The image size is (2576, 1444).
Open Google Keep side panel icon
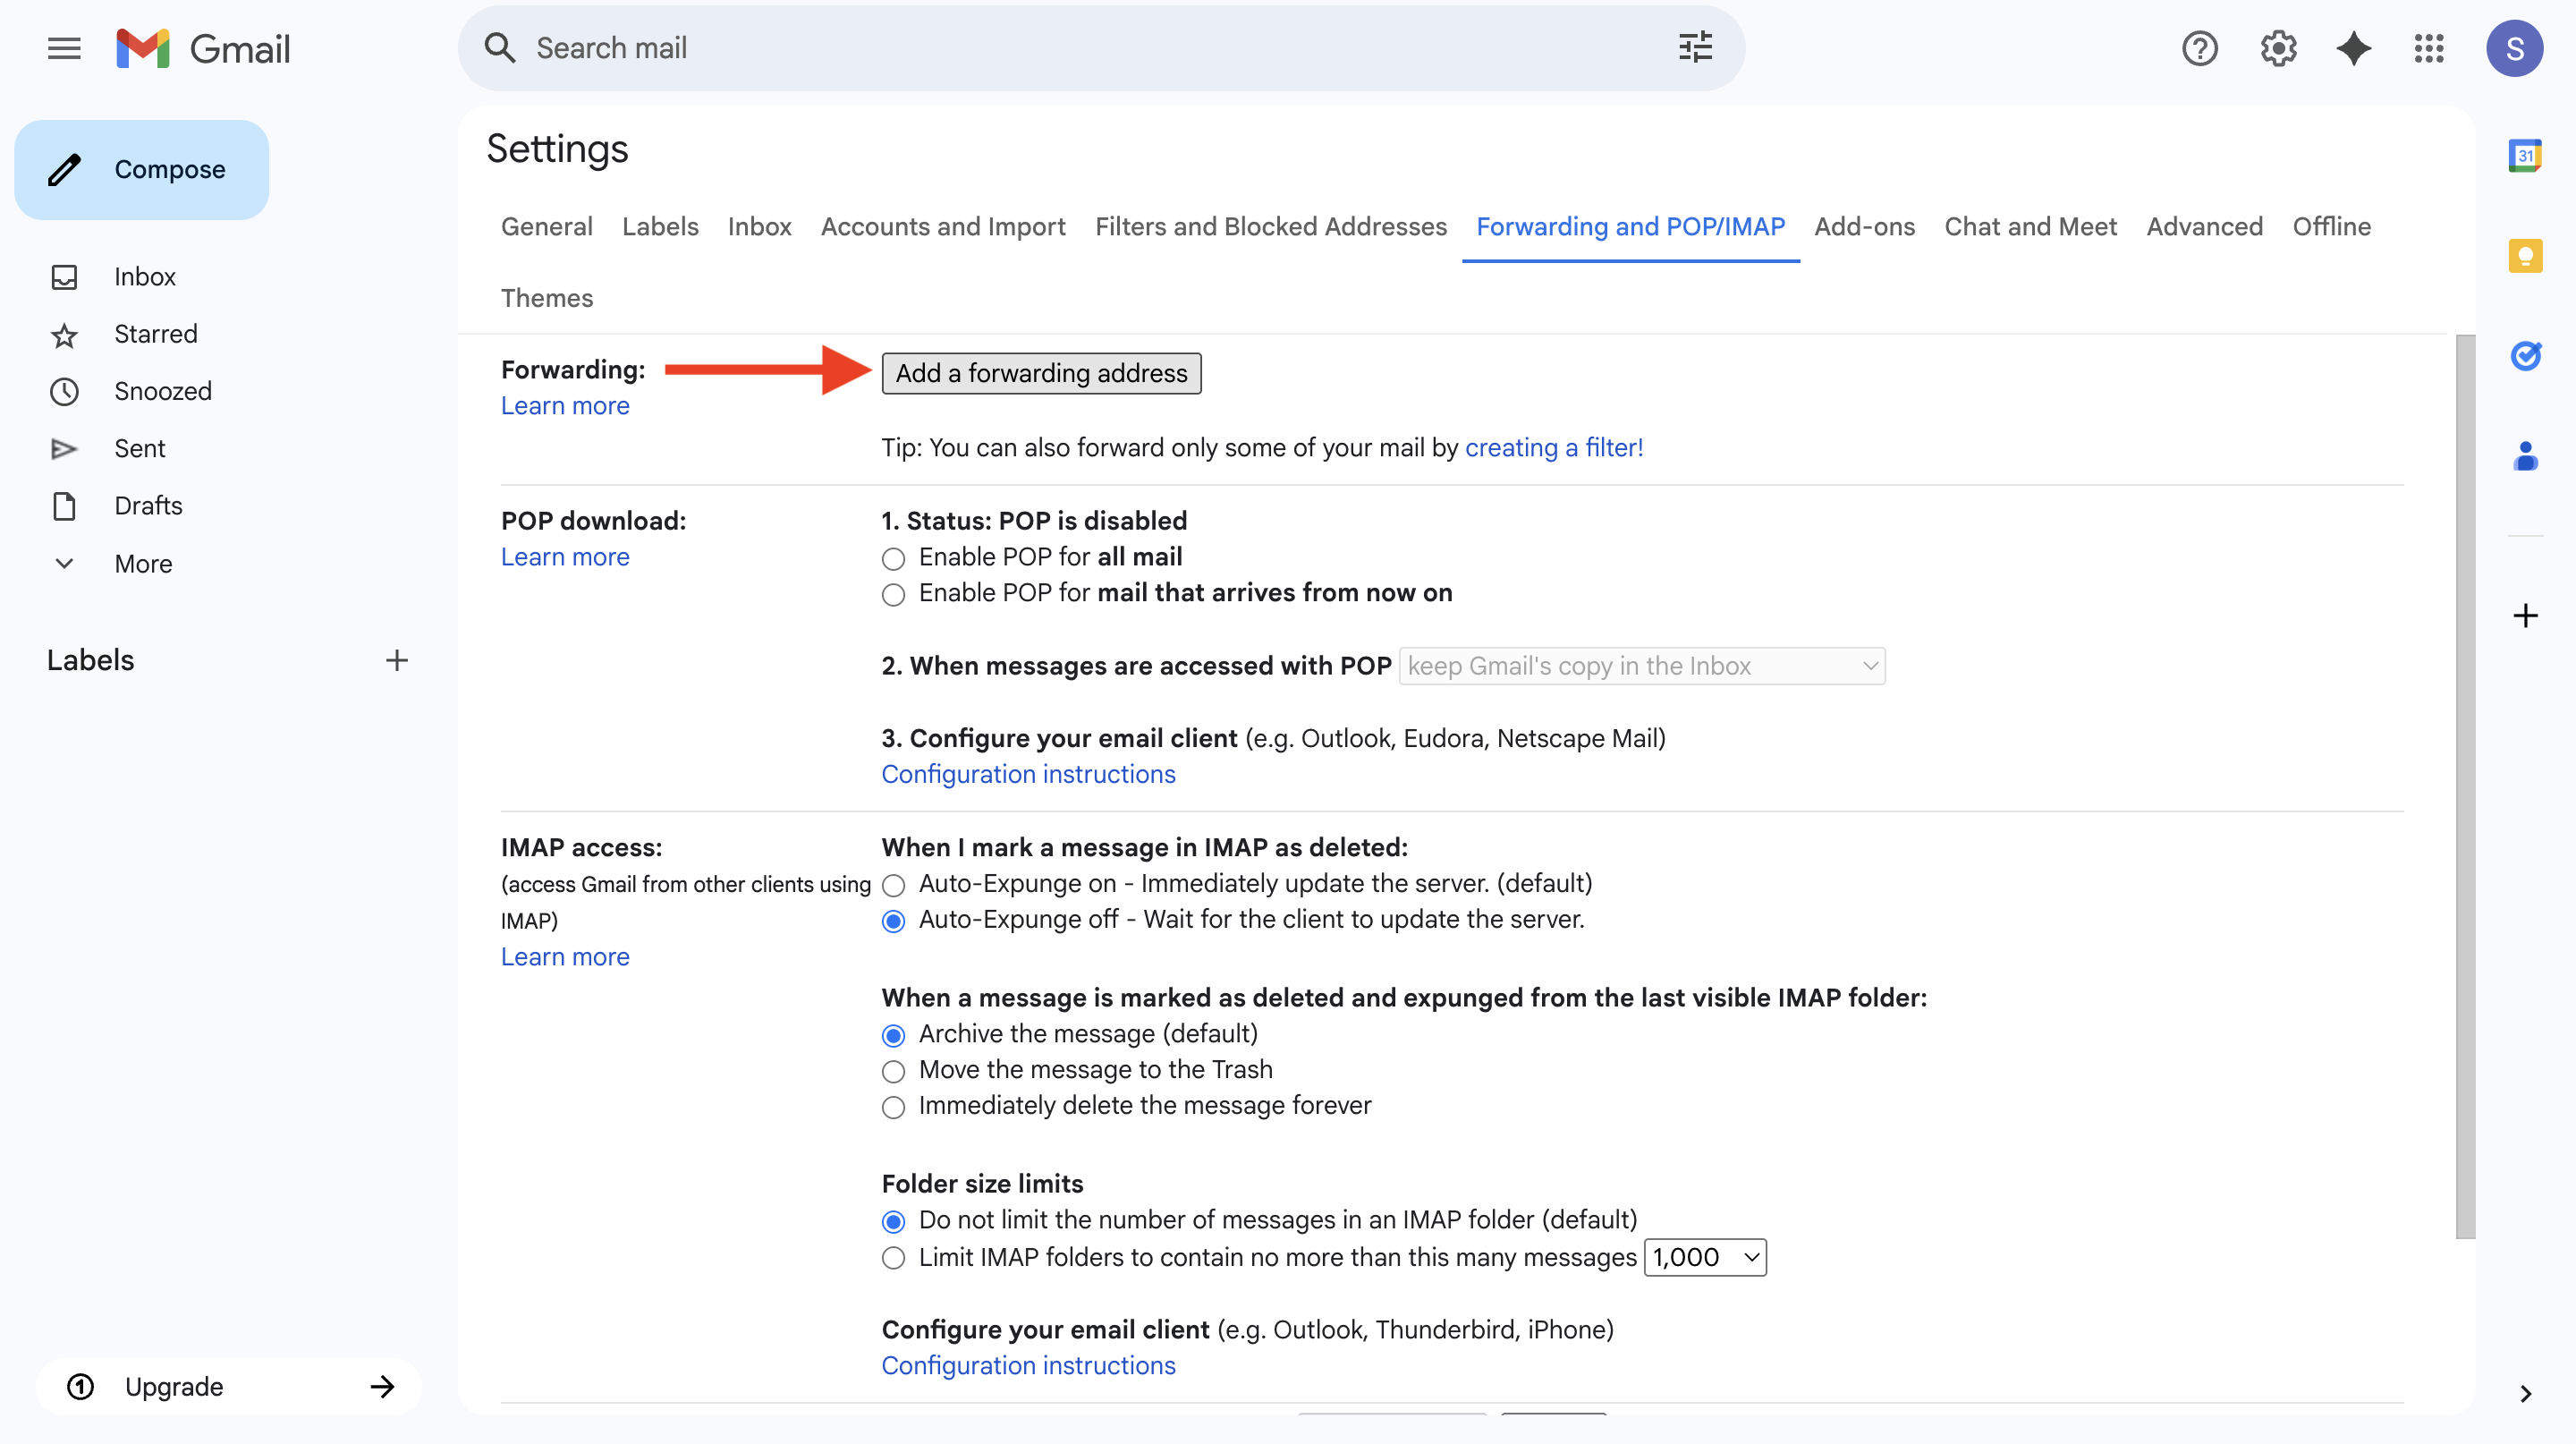pos(2524,256)
